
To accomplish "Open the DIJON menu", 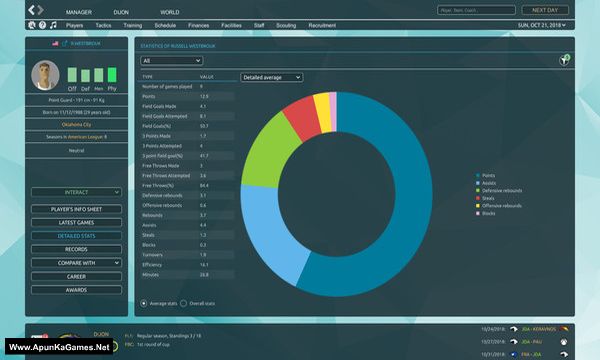I will click(121, 12).
